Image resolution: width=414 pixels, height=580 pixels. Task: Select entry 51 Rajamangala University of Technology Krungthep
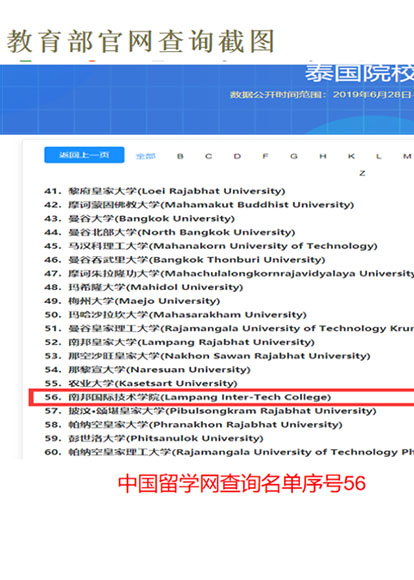(229, 328)
